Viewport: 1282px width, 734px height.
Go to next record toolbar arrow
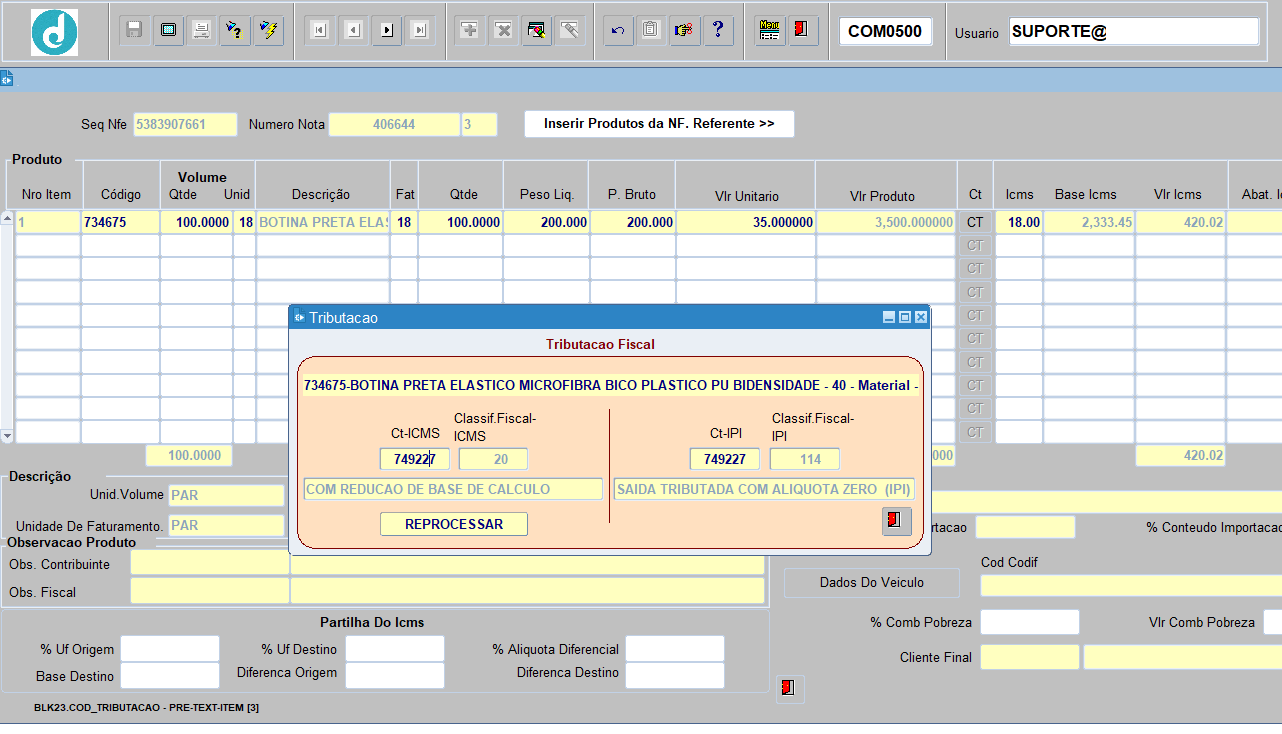pyautogui.click(x=386, y=30)
